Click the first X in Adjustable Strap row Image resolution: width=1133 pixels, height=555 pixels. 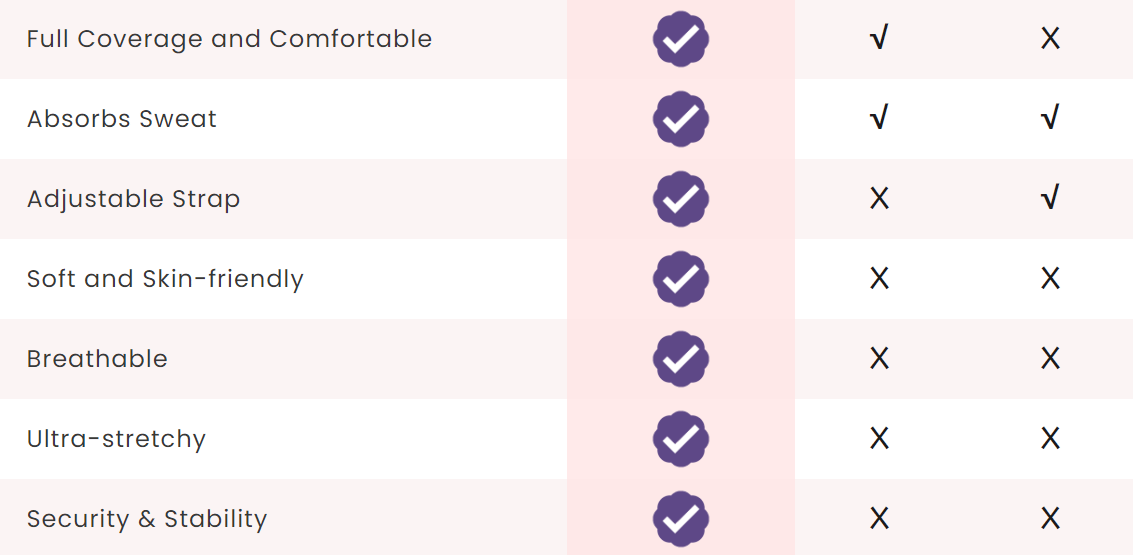pos(879,199)
